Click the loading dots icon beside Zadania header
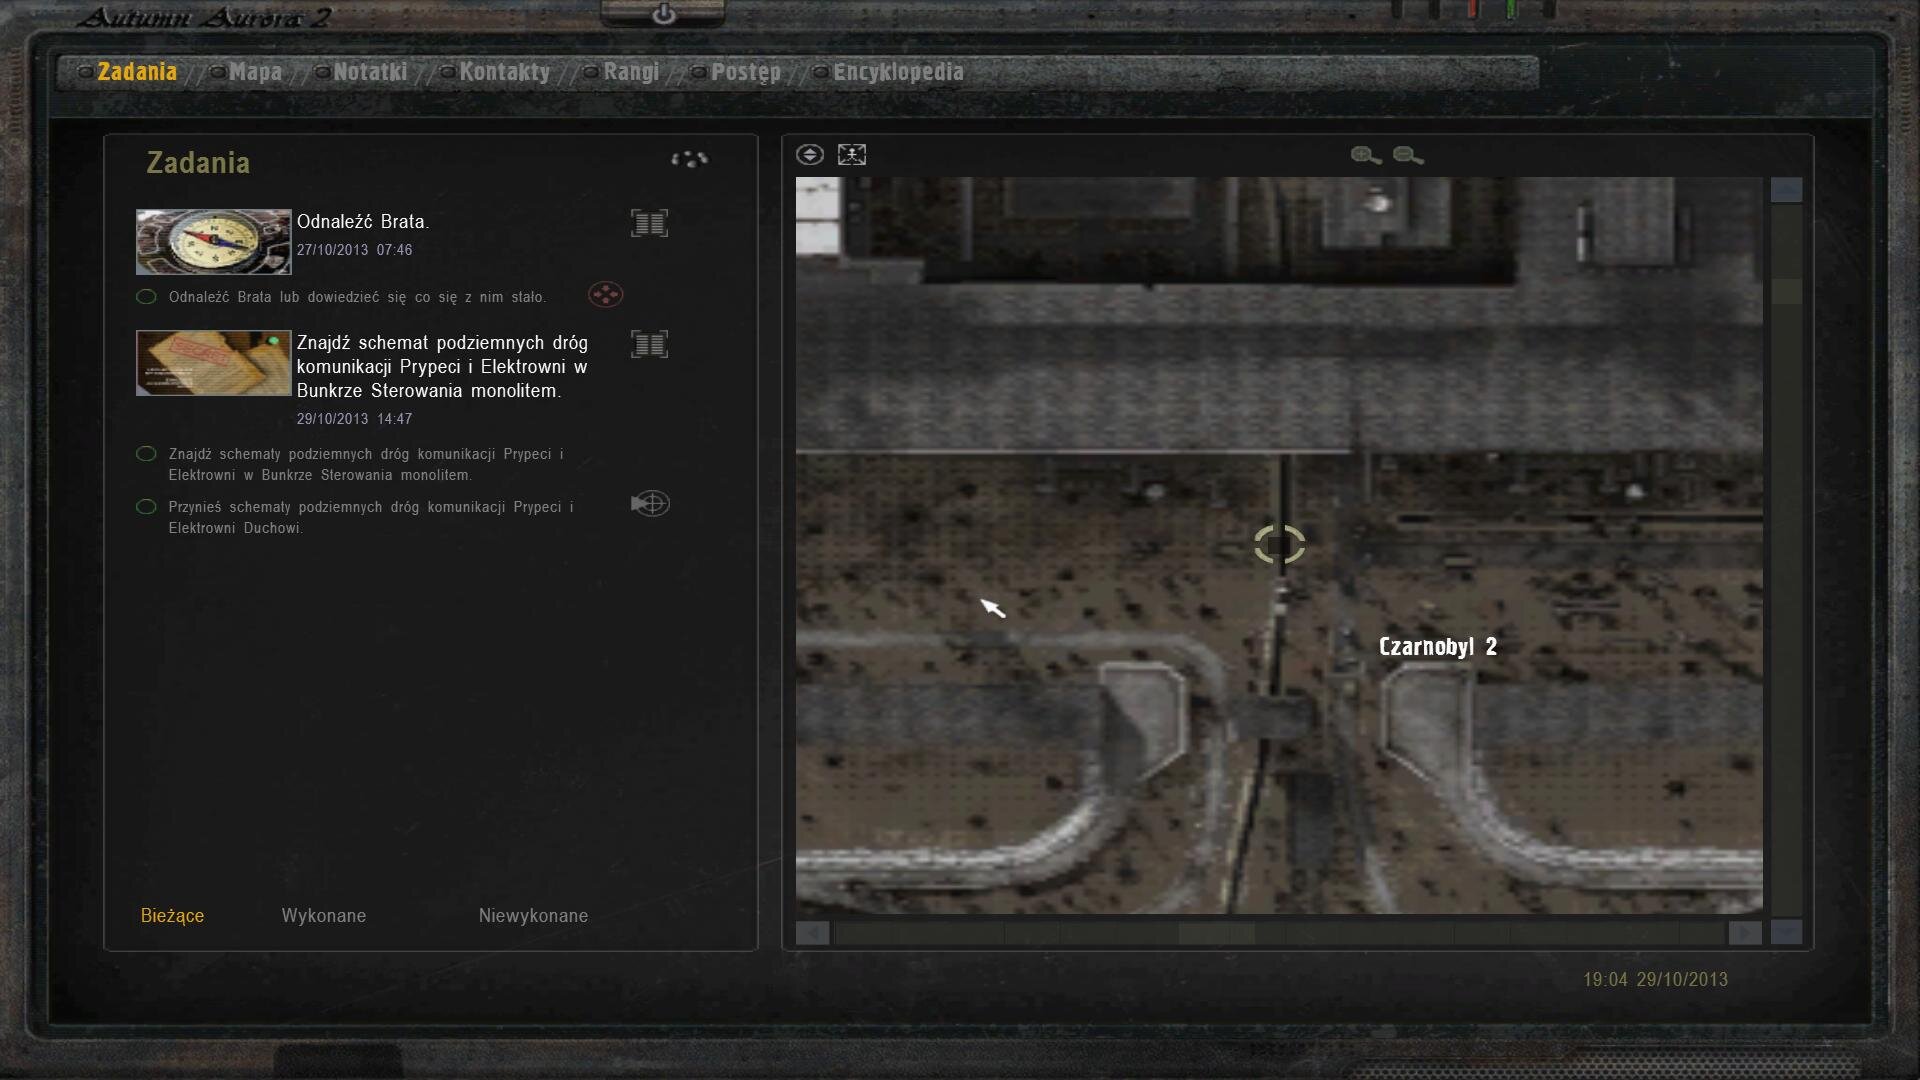 [689, 159]
